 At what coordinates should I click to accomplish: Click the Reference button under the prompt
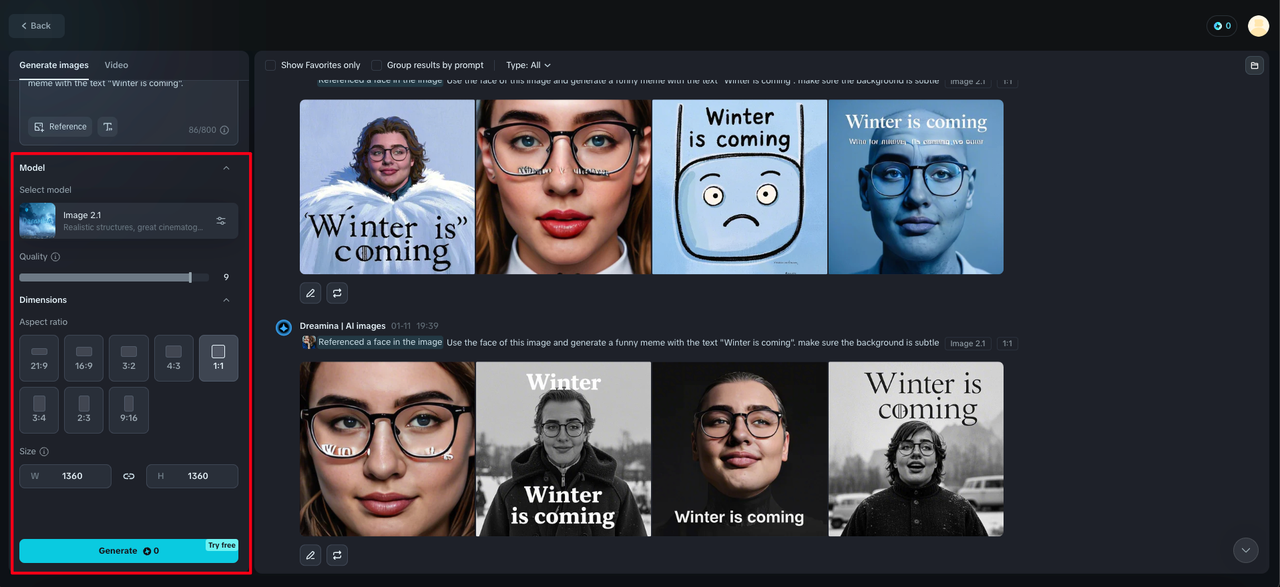(60, 127)
